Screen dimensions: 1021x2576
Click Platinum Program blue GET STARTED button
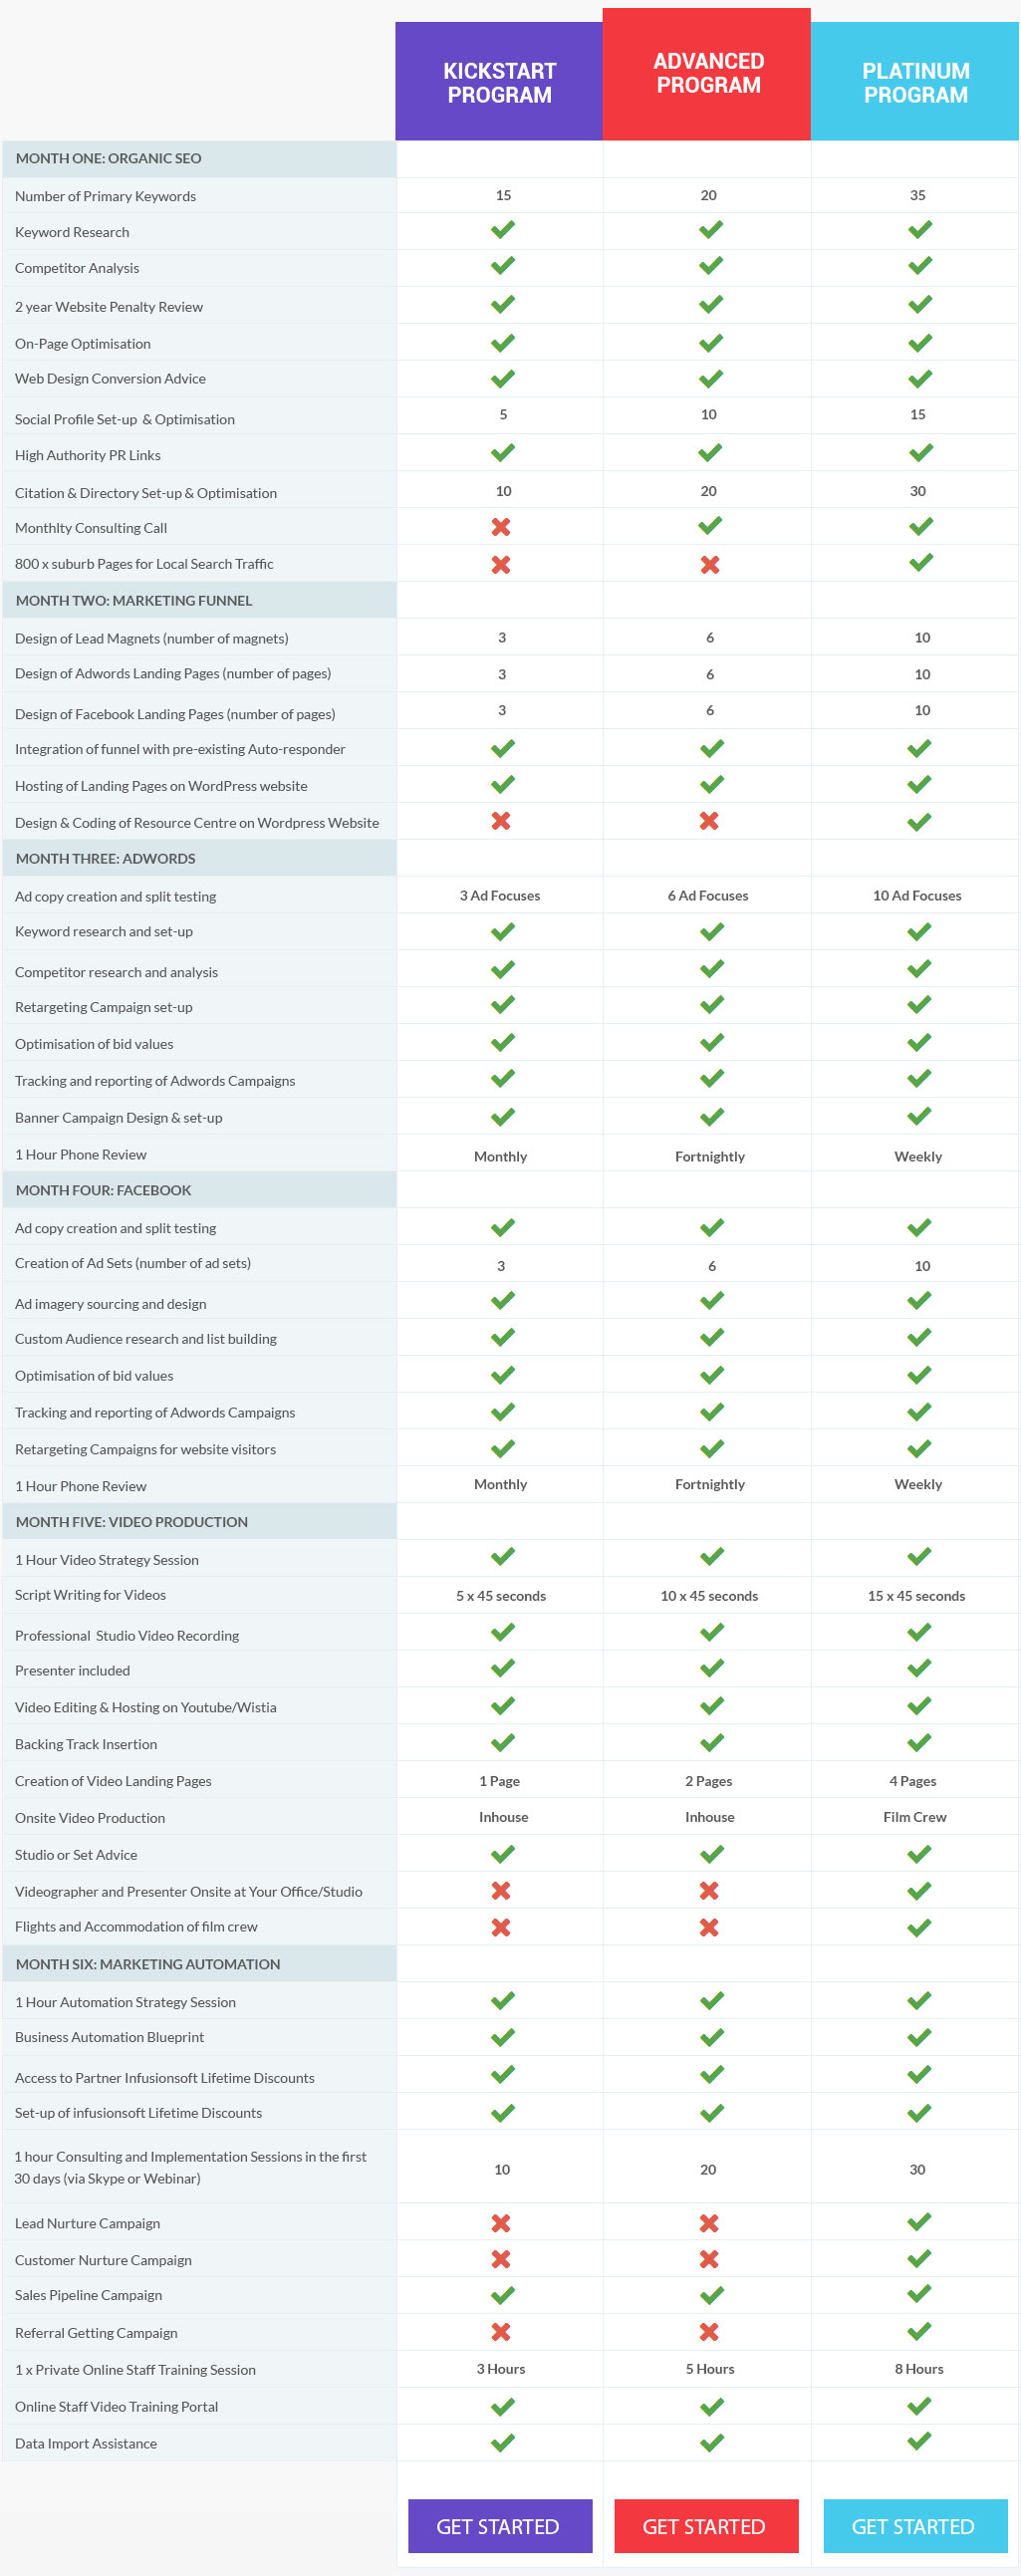[x=915, y=2526]
